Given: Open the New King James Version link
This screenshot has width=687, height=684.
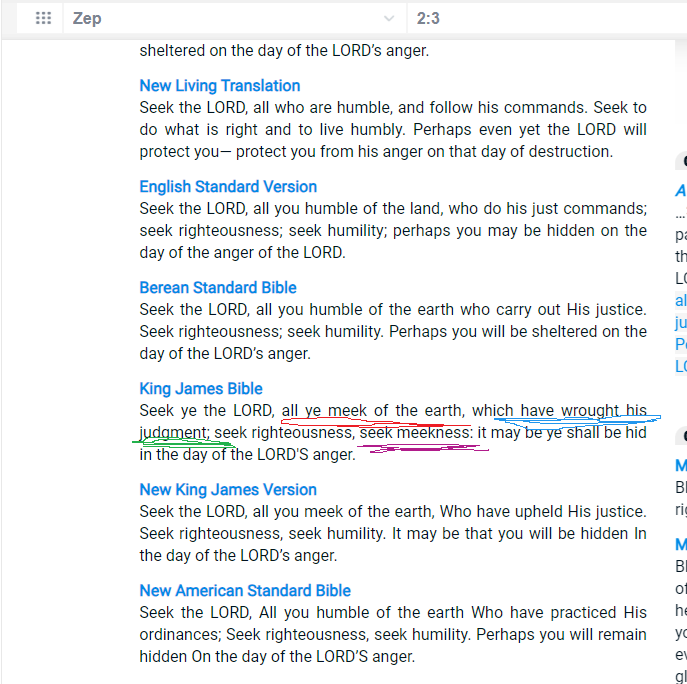Looking at the screenshot, I should pyautogui.click(x=228, y=489).
